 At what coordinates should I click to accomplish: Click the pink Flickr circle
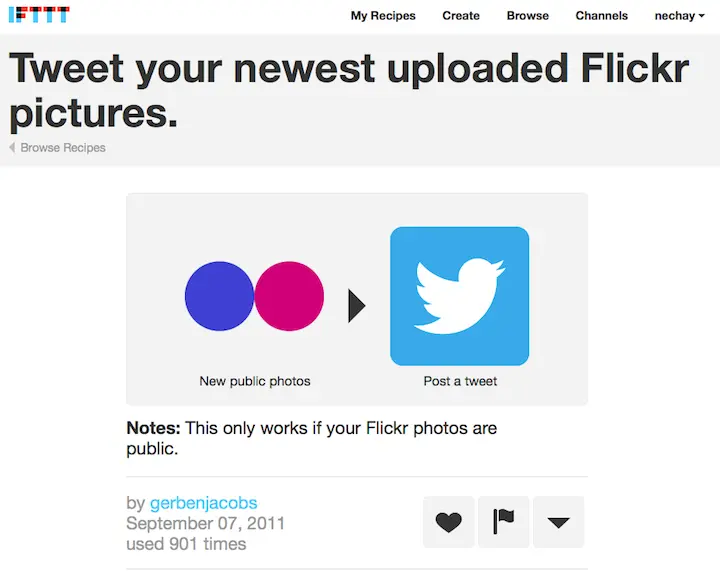tap(289, 296)
